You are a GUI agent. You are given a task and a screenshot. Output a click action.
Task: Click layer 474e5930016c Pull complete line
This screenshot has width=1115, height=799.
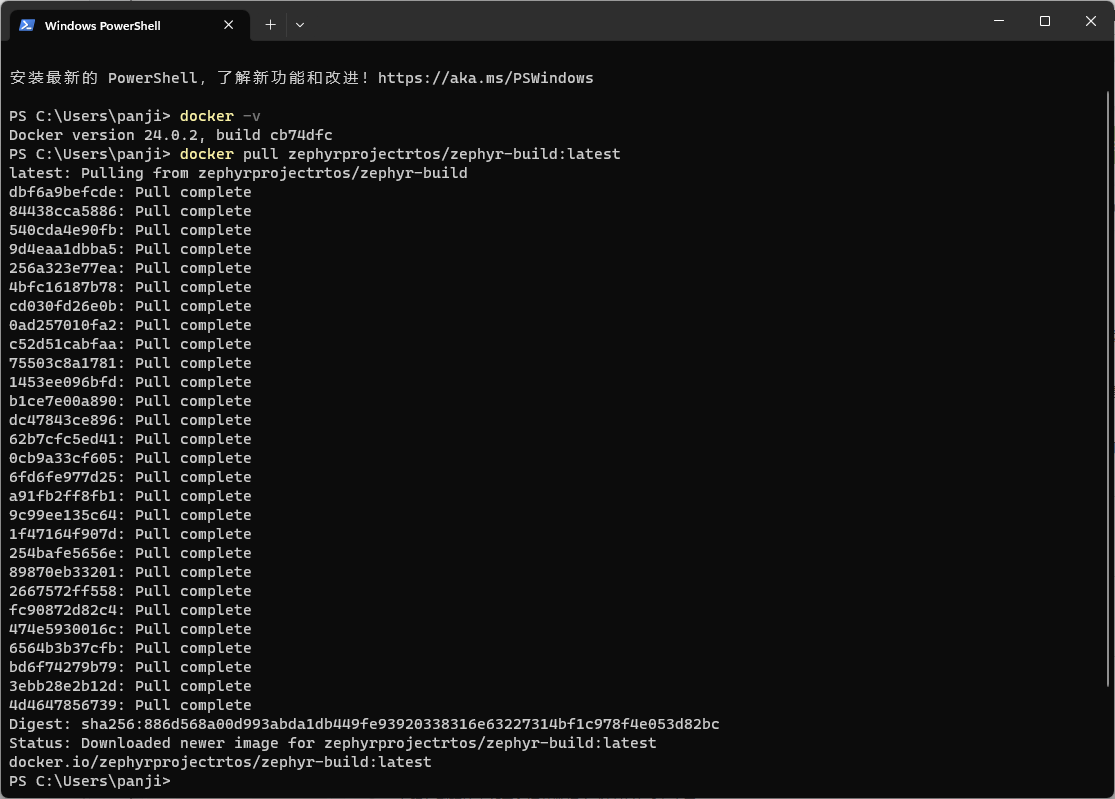coord(130,630)
